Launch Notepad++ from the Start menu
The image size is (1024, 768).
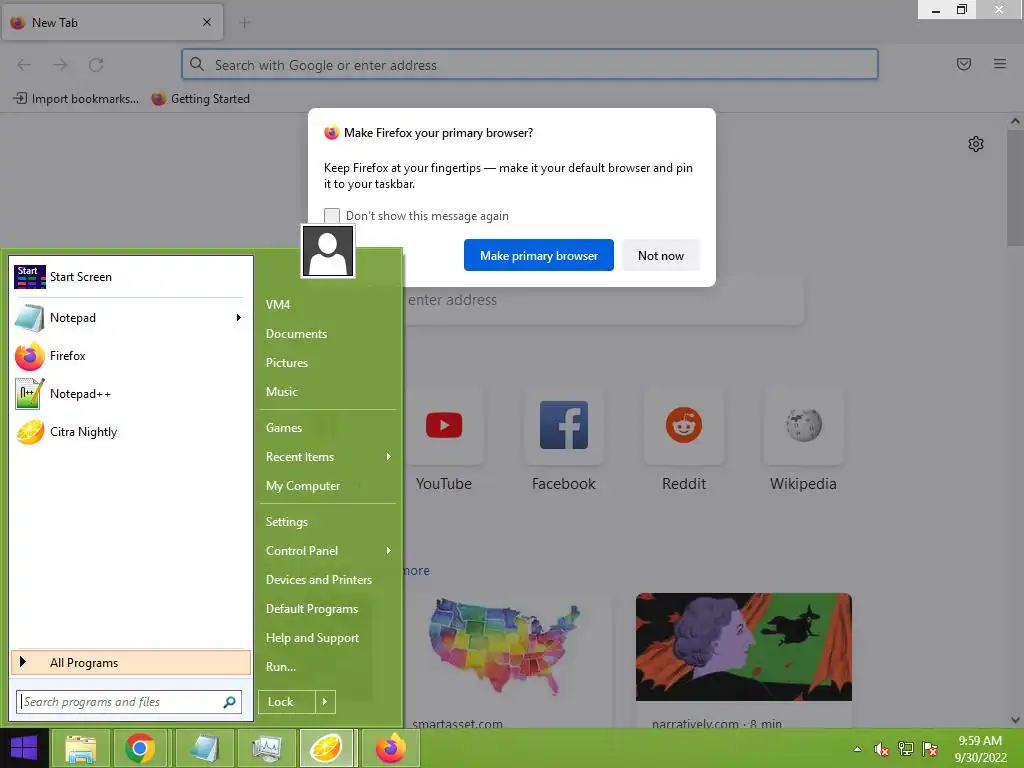(131, 394)
